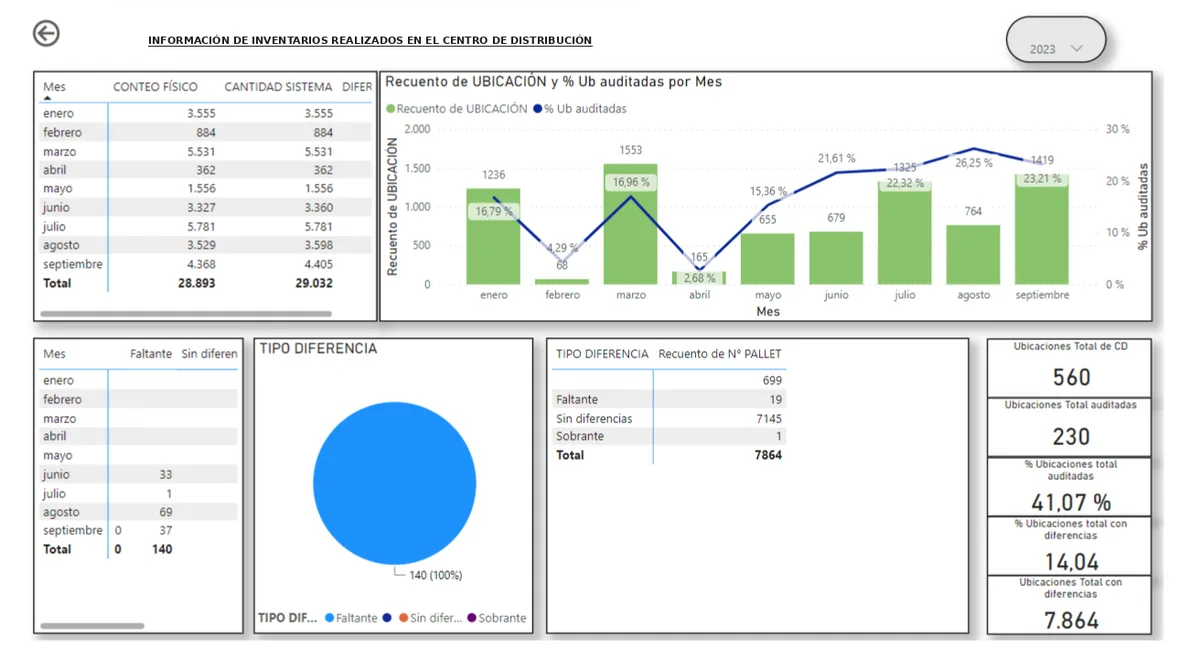
Task: Click the 699 value in blank pallet row
Action: (x=772, y=380)
